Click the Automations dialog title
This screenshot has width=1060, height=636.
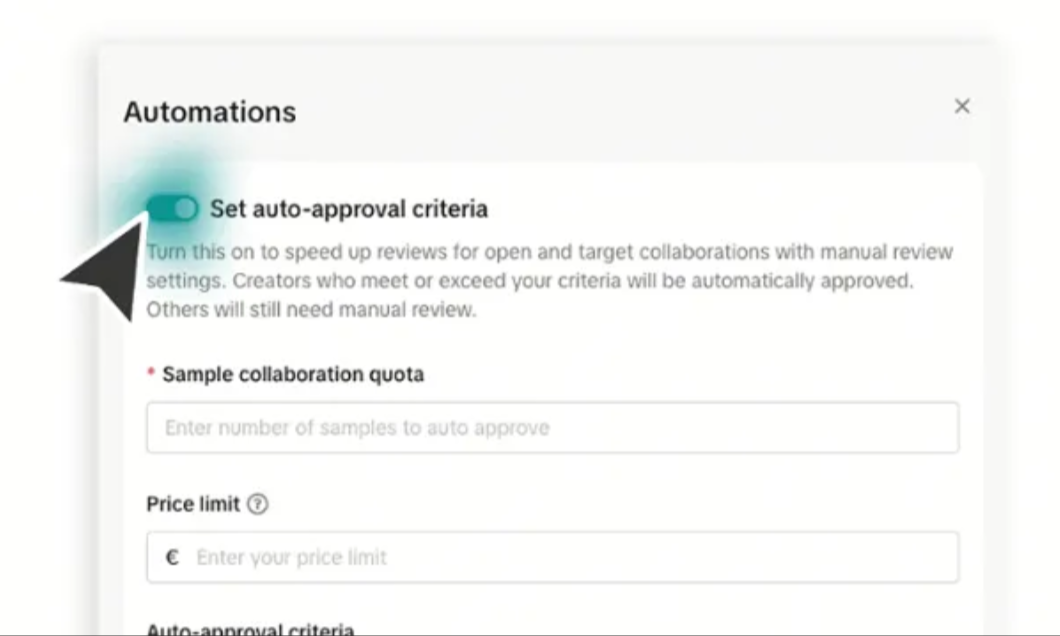point(210,112)
